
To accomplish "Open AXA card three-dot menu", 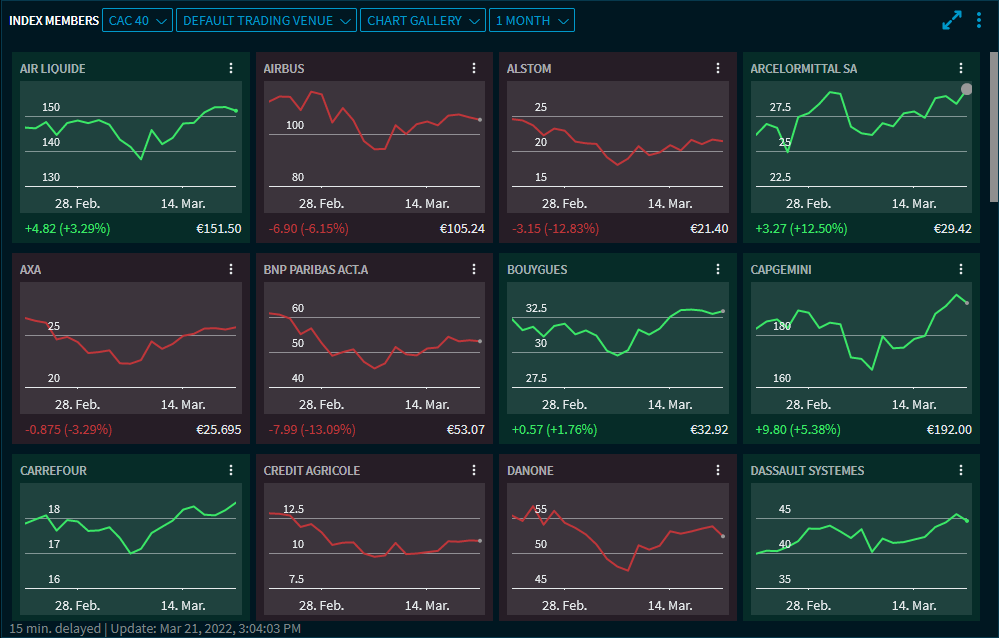I will point(231,269).
